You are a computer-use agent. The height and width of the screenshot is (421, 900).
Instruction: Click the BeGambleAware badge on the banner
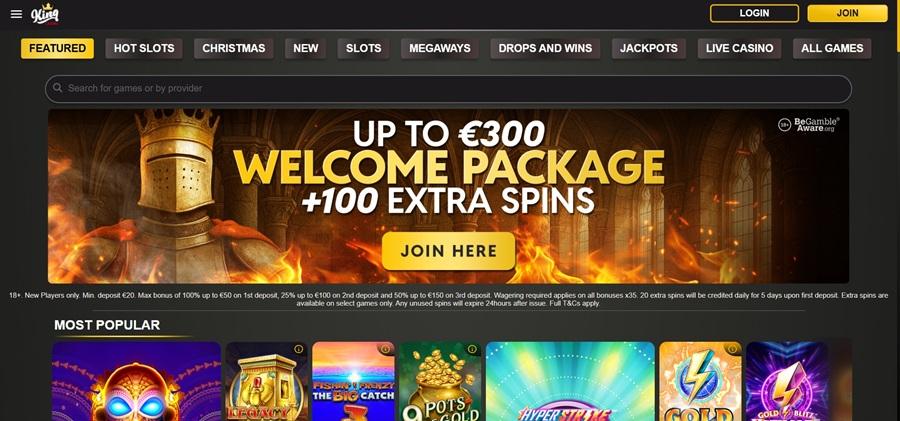point(808,125)
